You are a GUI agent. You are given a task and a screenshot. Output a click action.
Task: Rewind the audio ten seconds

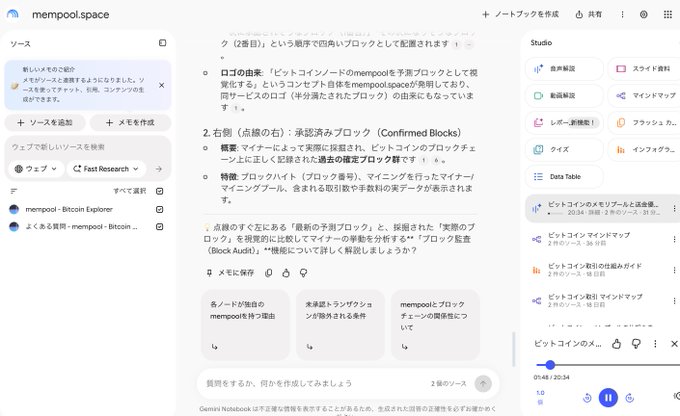pyautogui.click(x=587, y=398)
